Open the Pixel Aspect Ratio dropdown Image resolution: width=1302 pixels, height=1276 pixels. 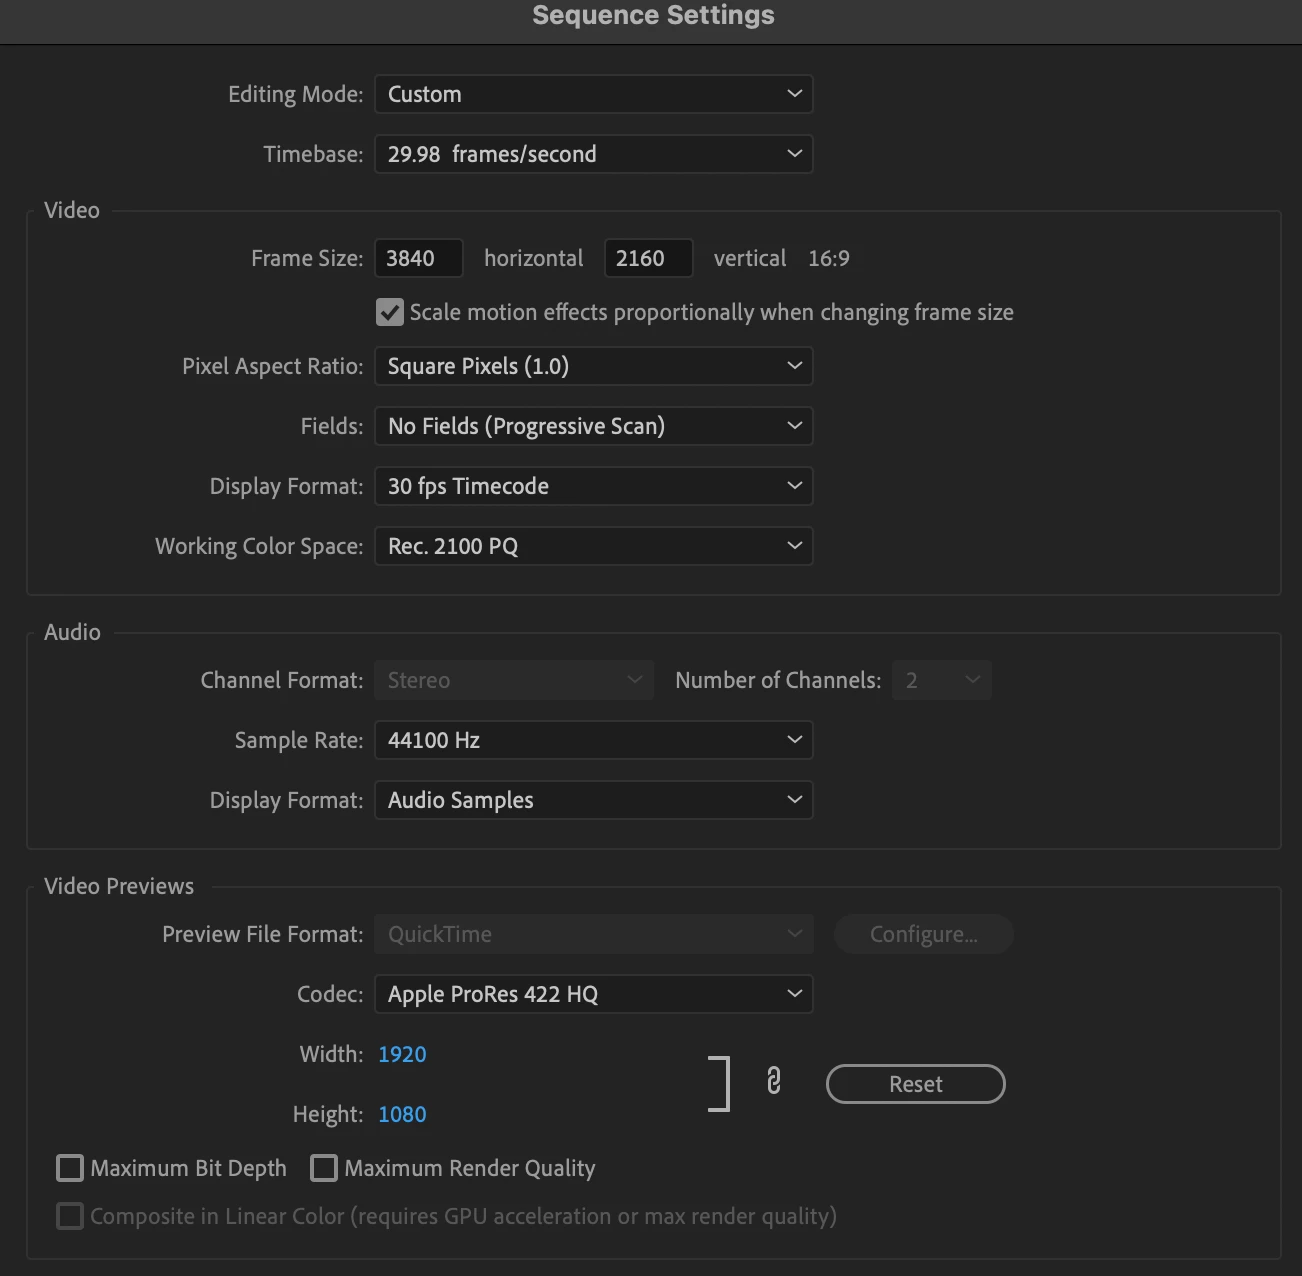point(593,366)
